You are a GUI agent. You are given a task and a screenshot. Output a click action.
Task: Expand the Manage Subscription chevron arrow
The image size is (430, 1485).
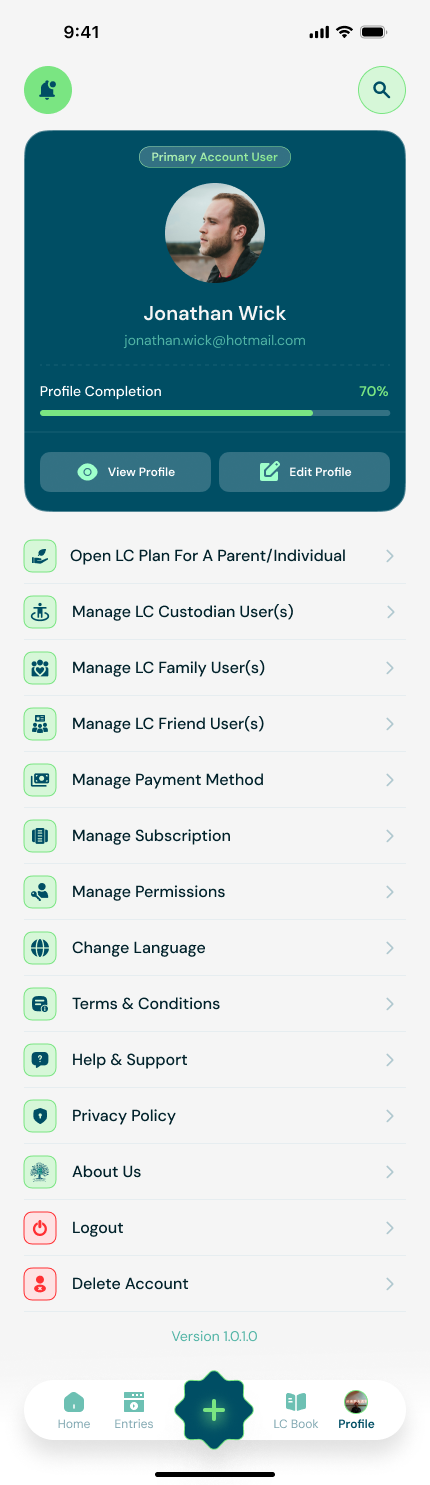click(390, 836)
